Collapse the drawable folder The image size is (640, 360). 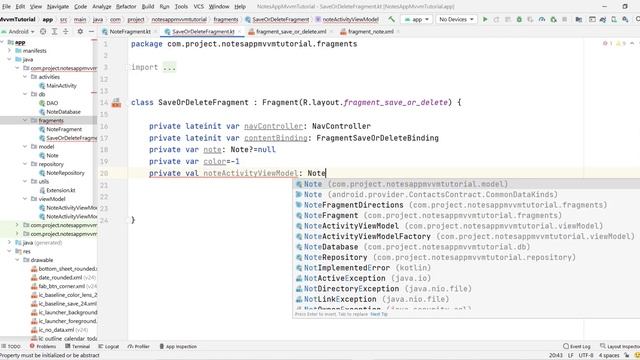pyautogui.click(x=17, y=260)
